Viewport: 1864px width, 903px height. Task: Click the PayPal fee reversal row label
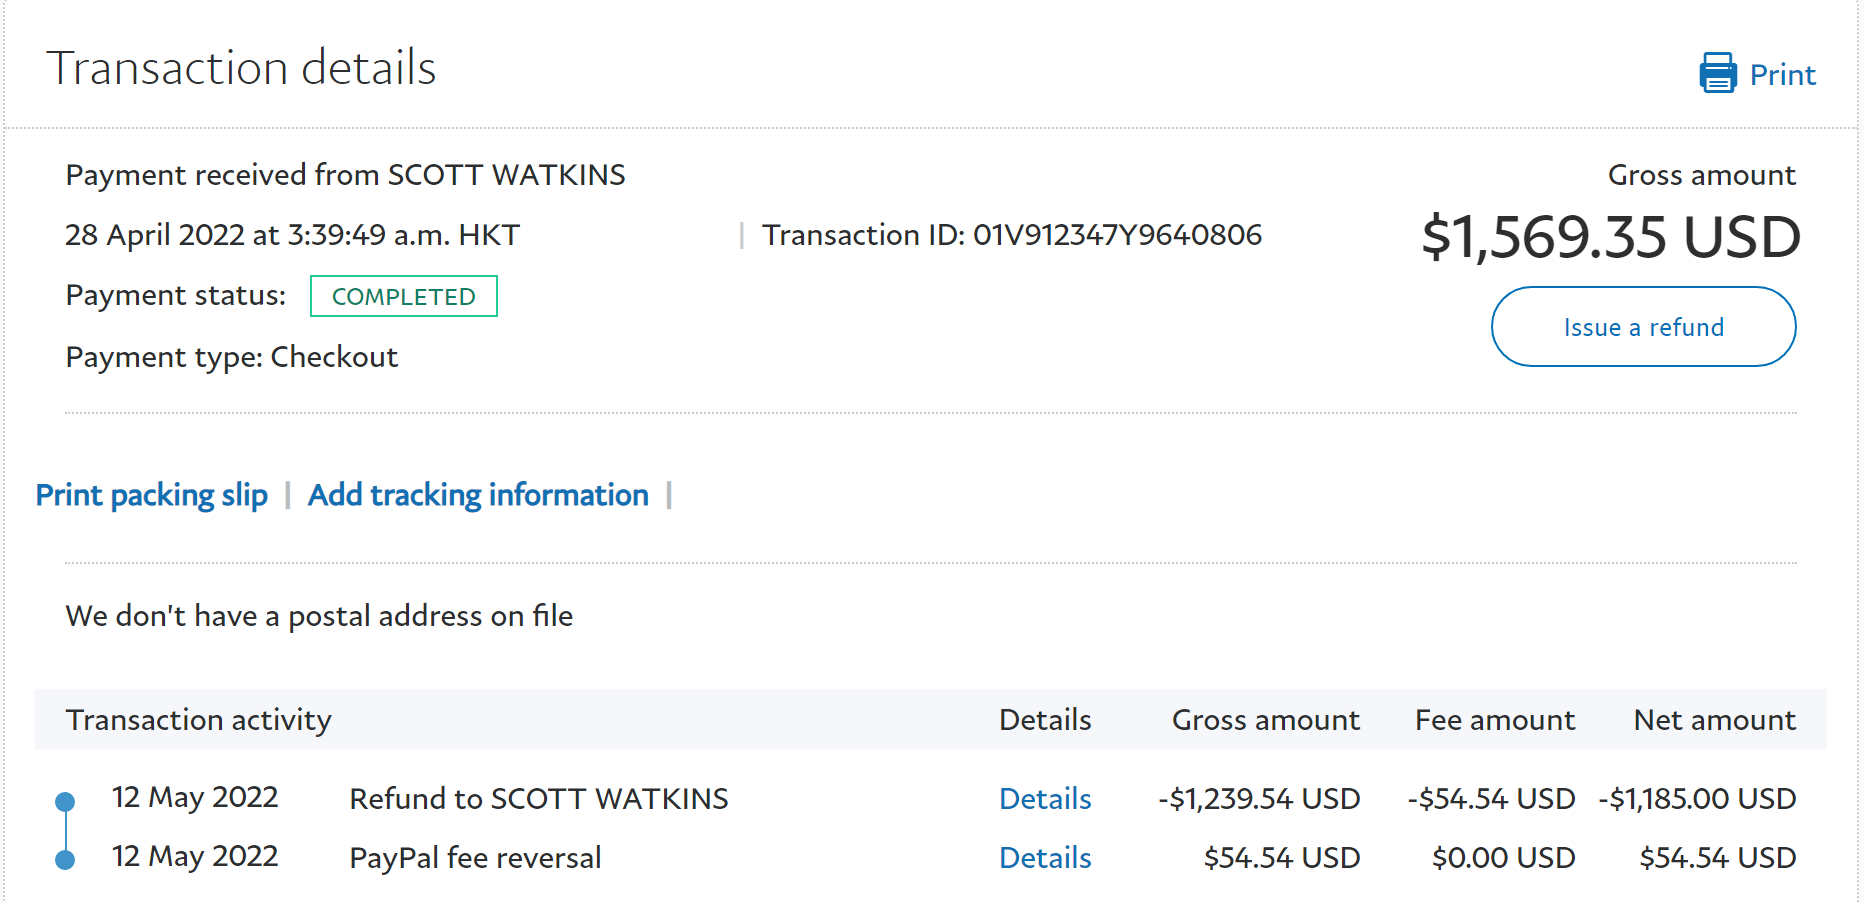click(475, 858)
